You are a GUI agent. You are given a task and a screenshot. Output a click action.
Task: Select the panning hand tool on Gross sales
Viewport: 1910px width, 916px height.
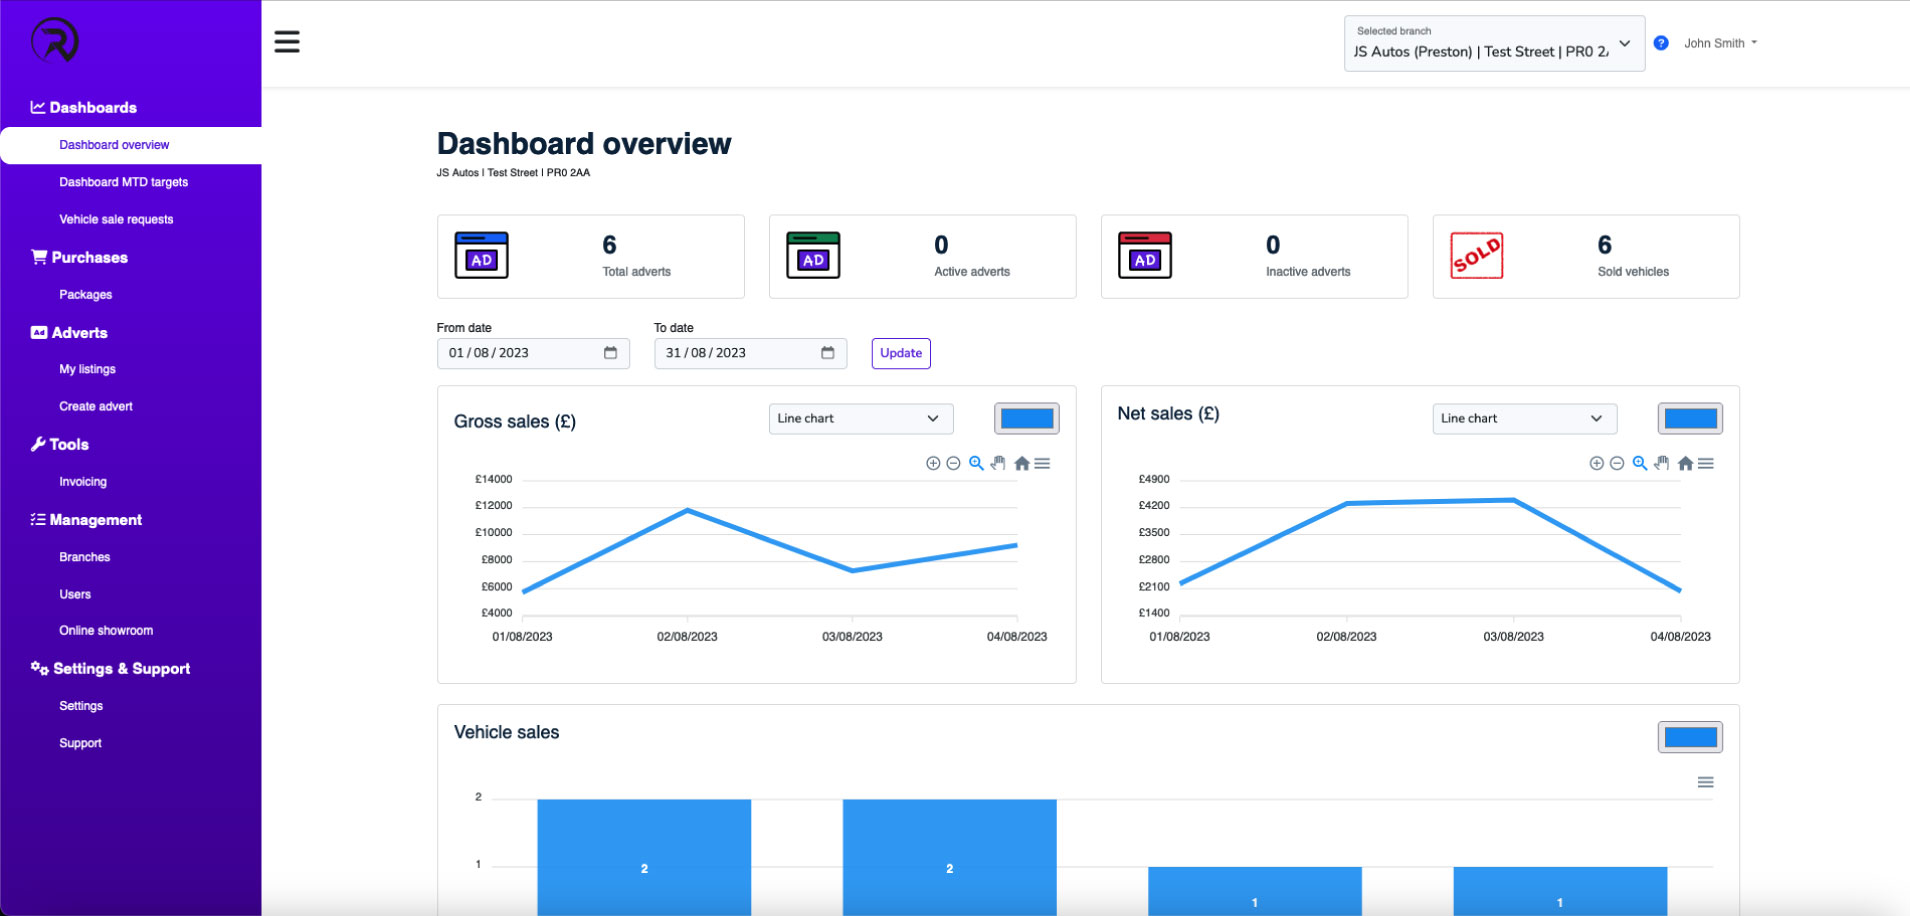pos(998,463)
